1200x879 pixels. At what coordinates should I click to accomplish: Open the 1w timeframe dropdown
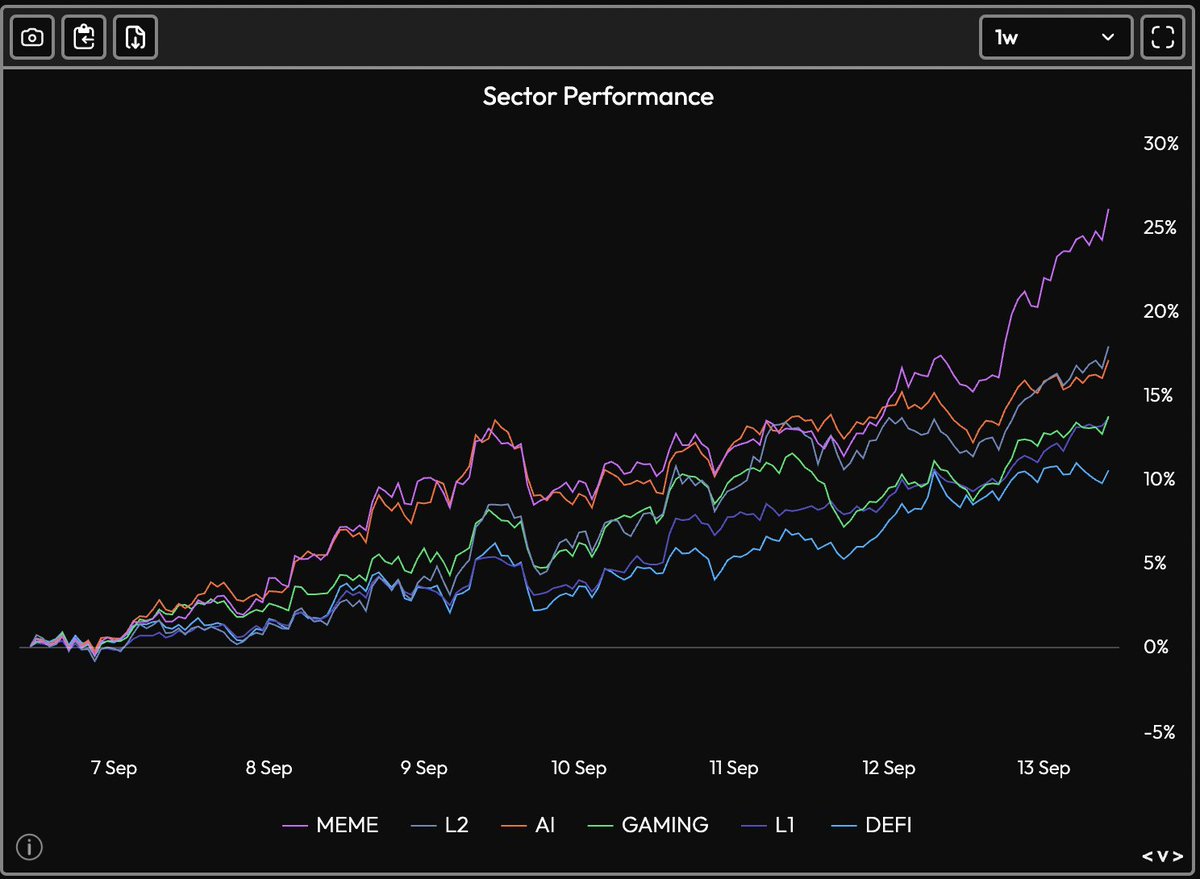point(1056,36)
